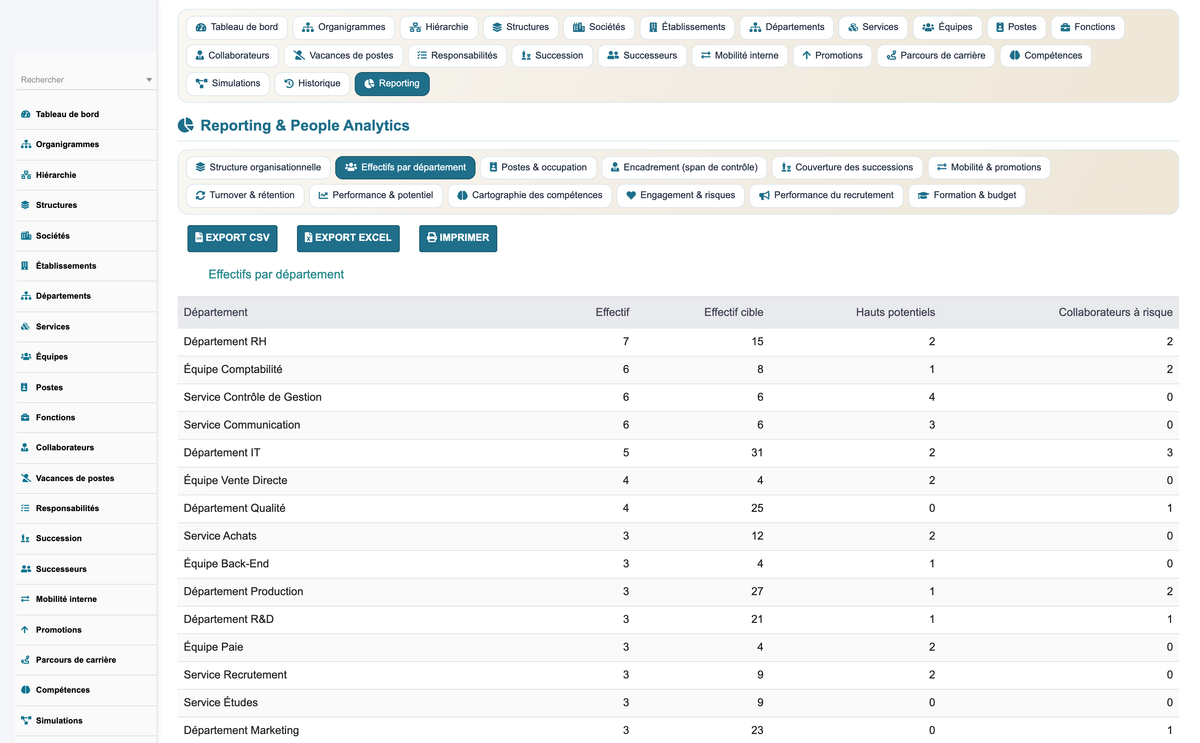
Task: Click the Parcours de carrière sidebar icon
Action: coord(25,660)
